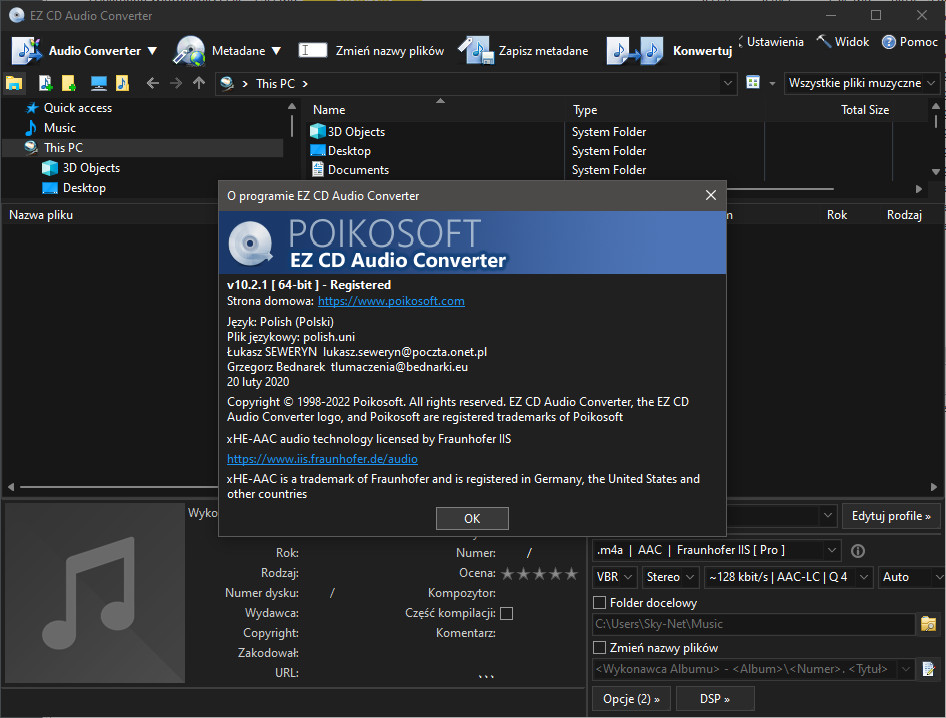Click the Audio Converter music note icon
This screenshot has width=946, height=718.
tap(27, 51)
